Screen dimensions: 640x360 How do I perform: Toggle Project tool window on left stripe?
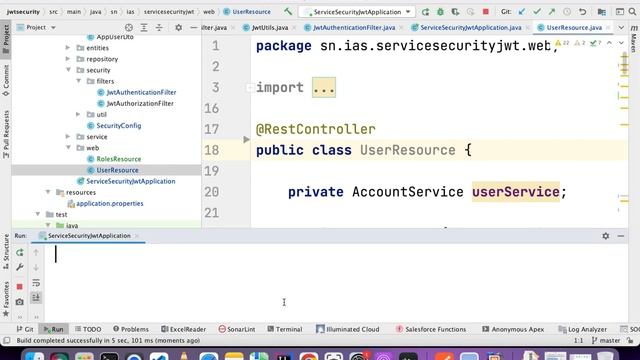[6, 39]
